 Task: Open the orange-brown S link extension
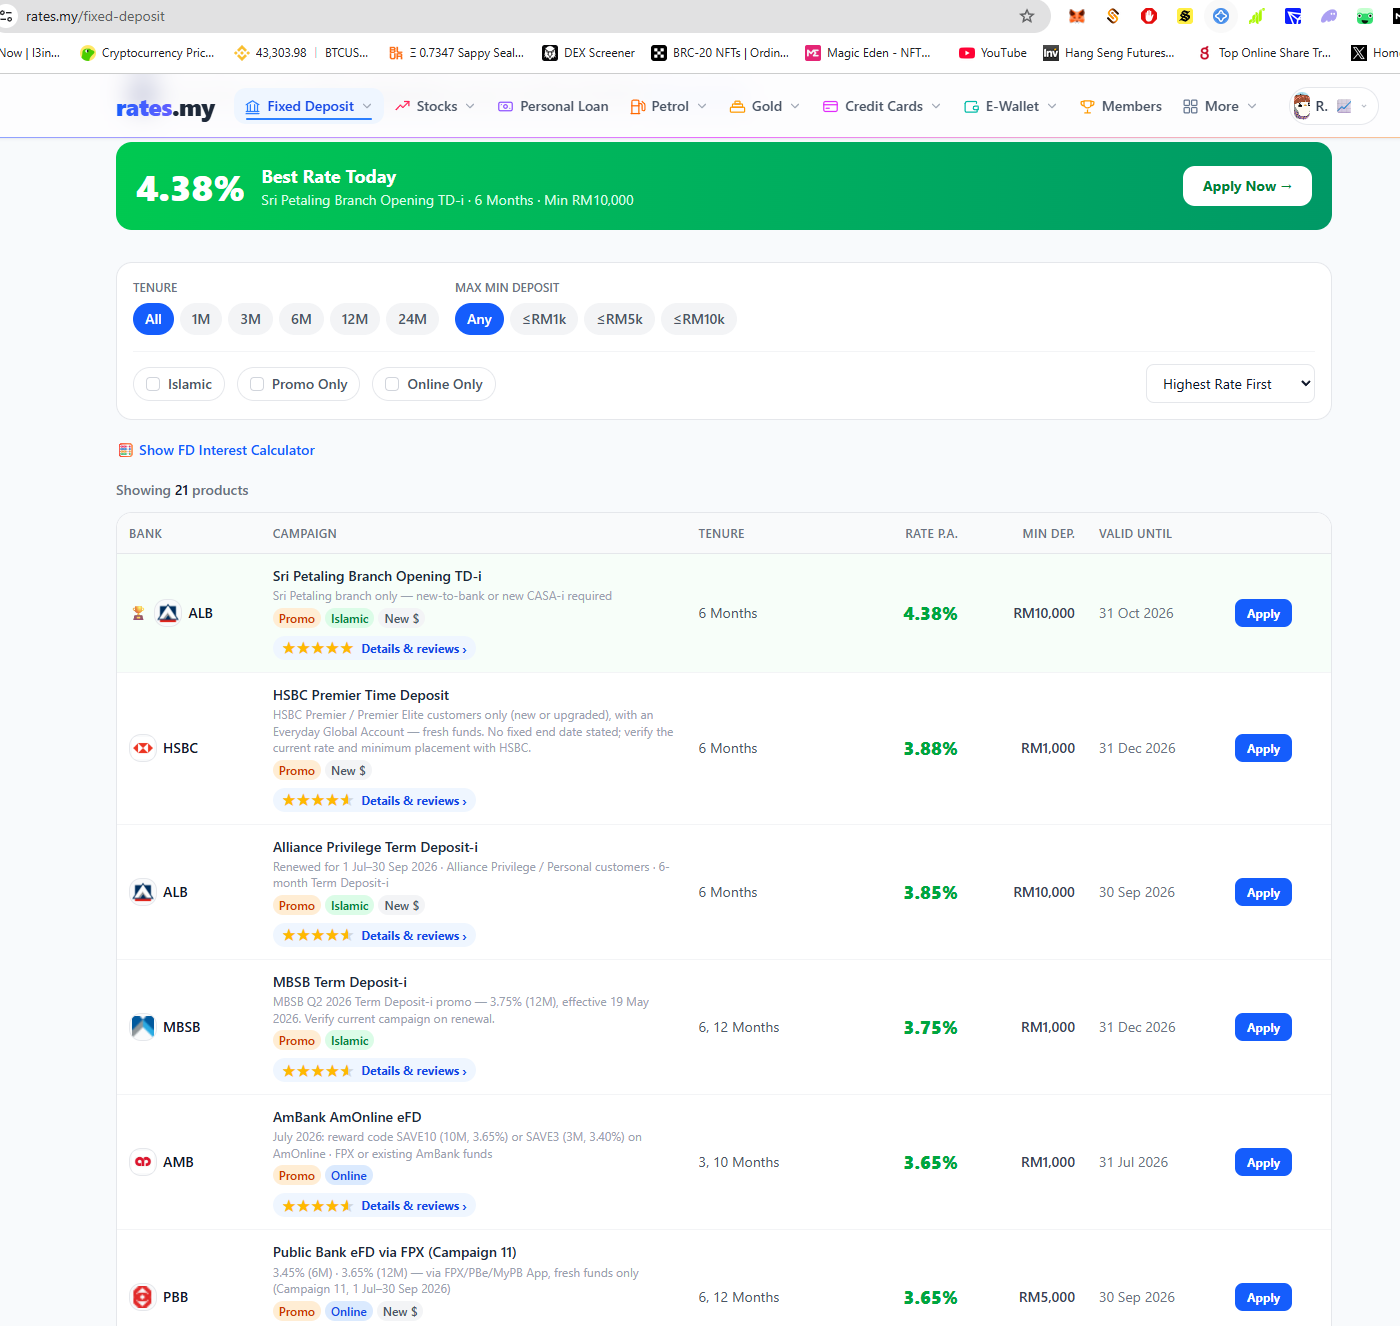1113,16
